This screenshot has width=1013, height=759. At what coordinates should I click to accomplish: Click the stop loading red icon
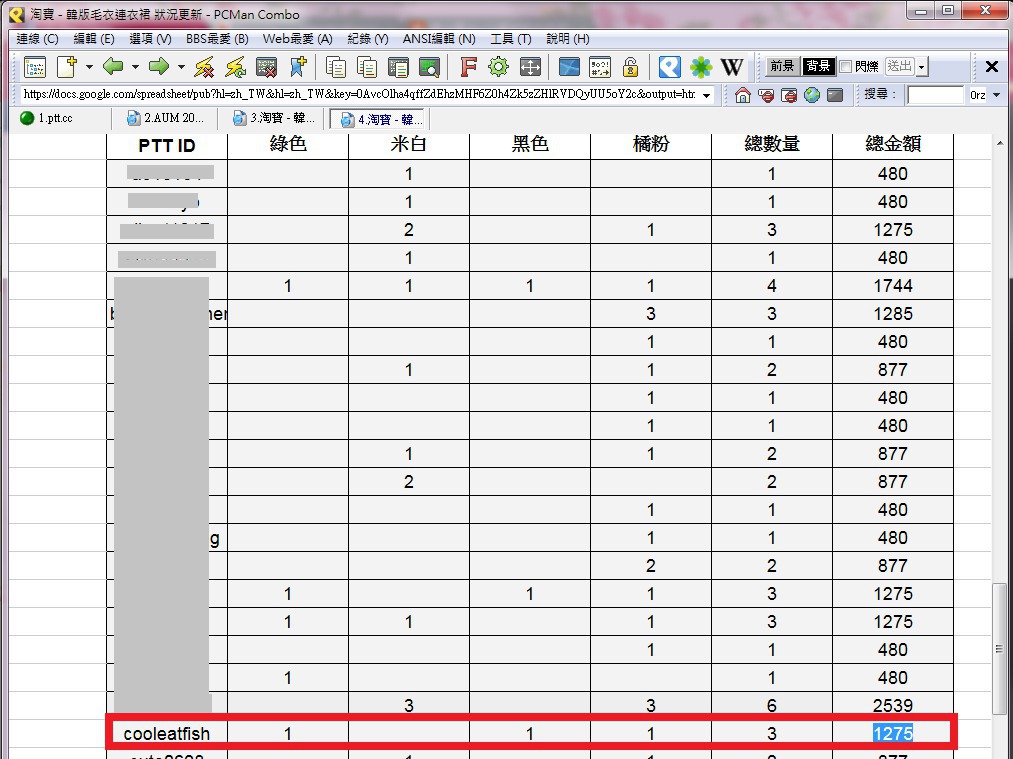(766, 96)
